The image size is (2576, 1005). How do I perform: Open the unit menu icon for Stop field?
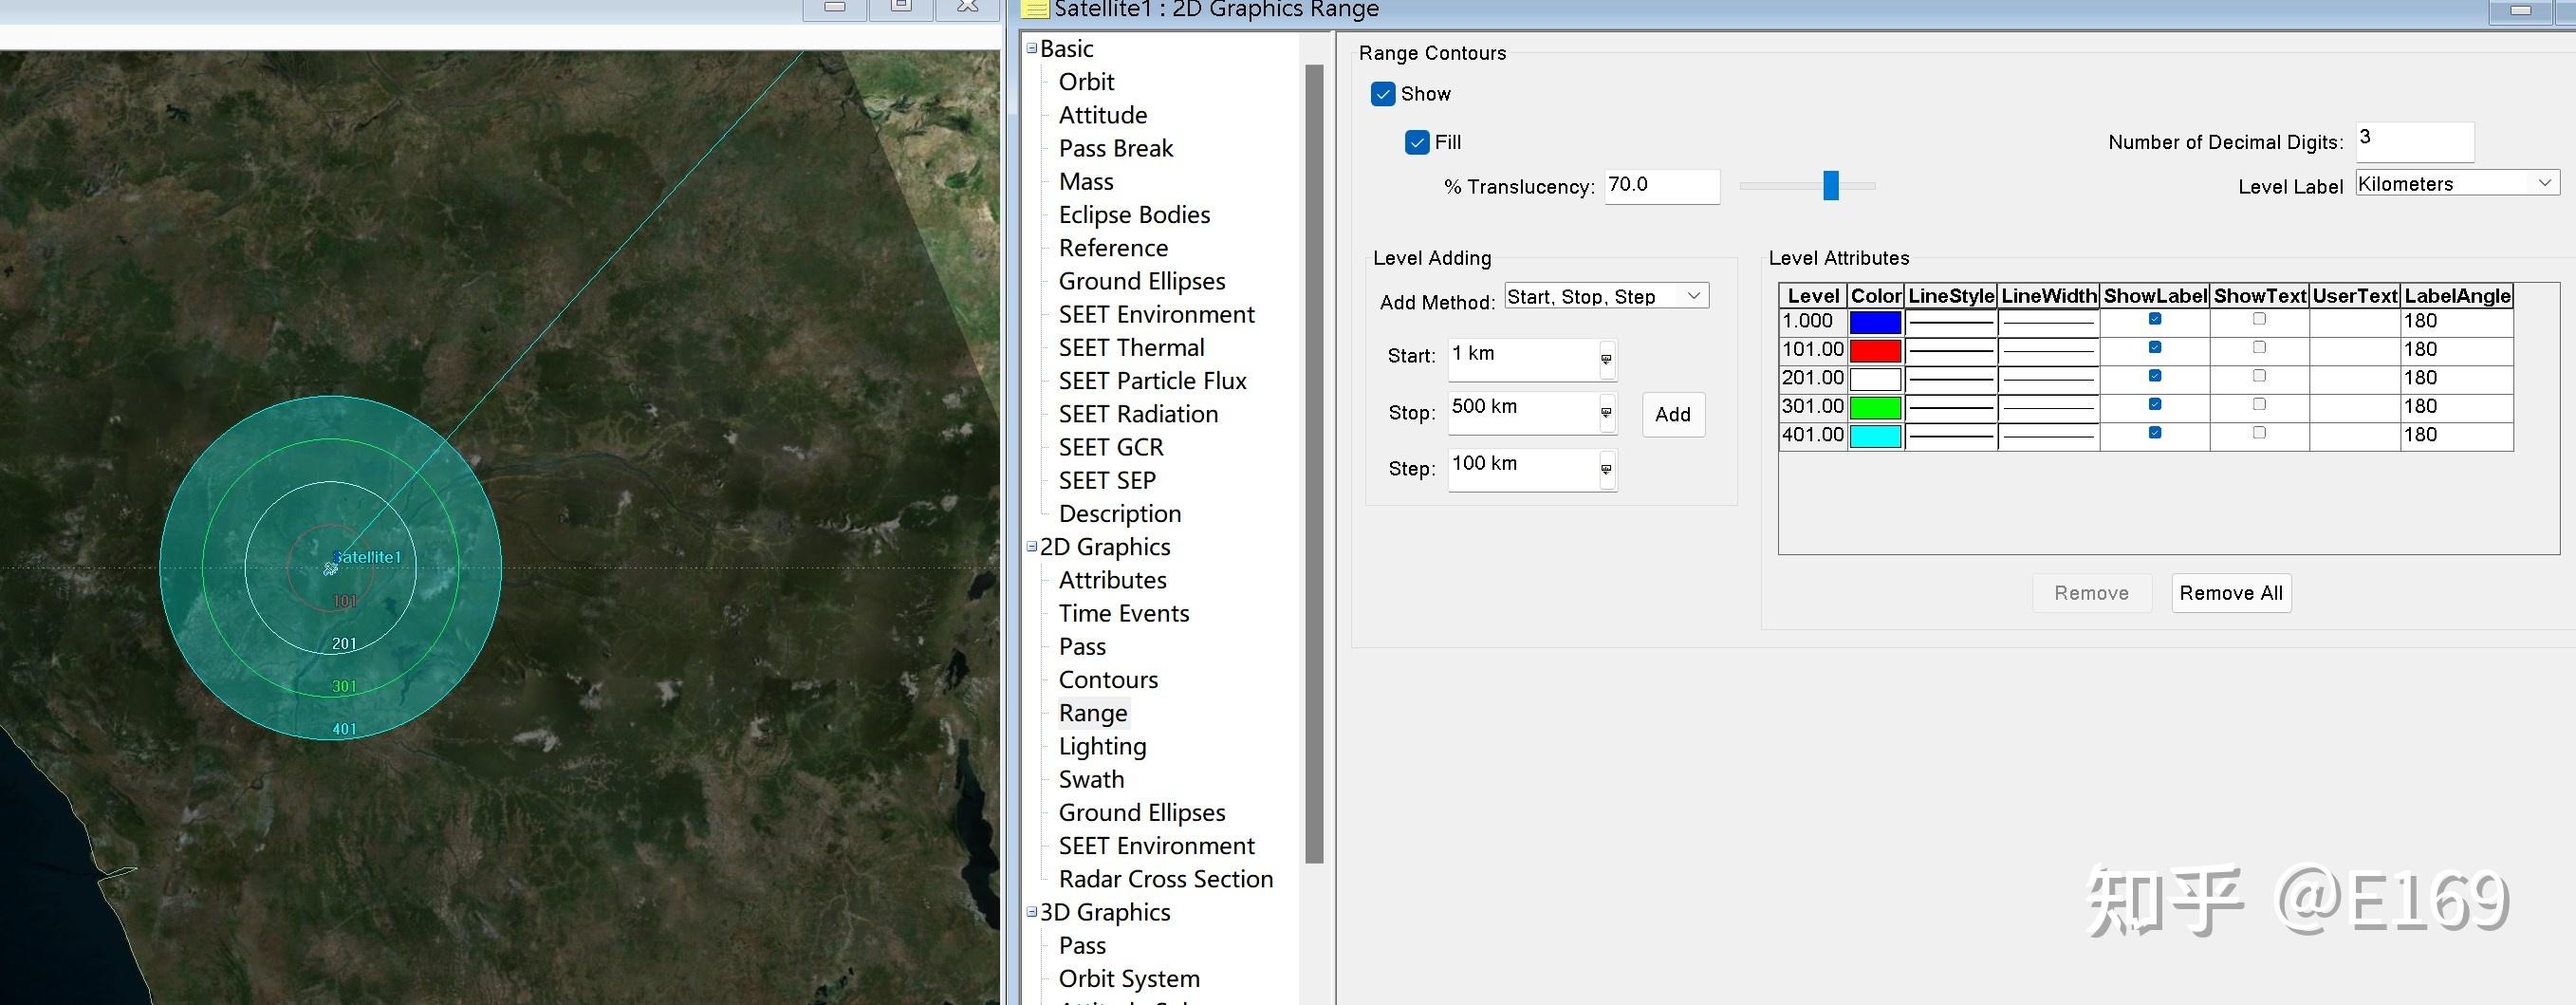click(1606, 413)
